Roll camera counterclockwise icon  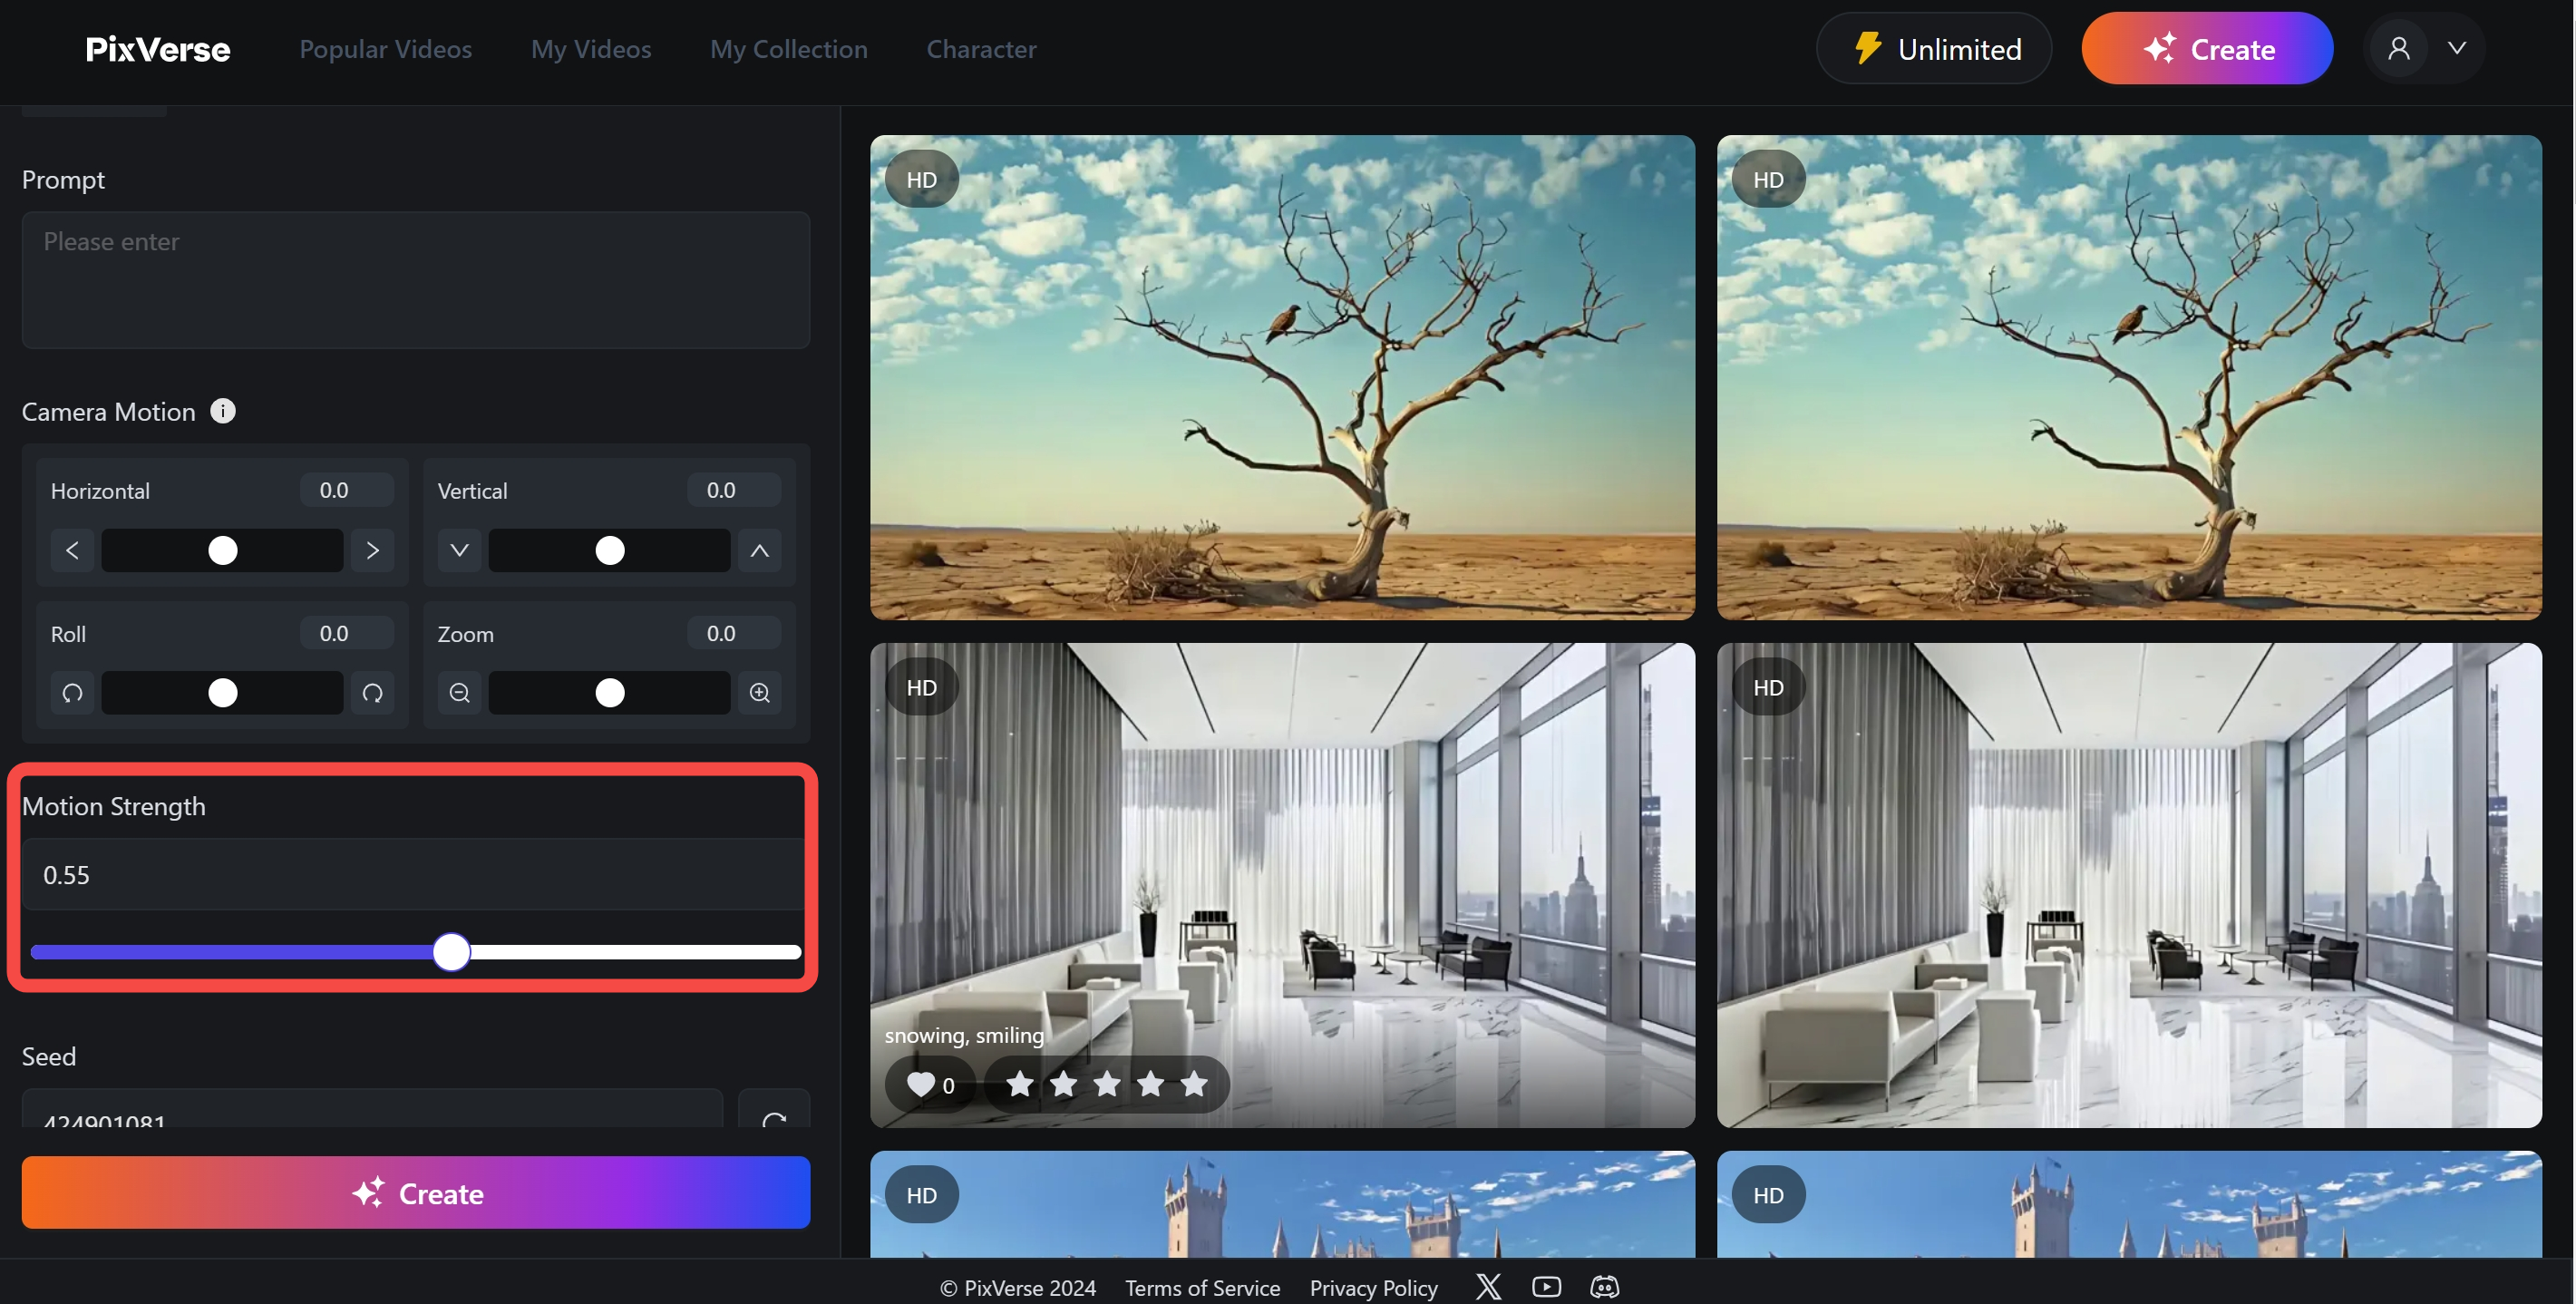(72, 693)
